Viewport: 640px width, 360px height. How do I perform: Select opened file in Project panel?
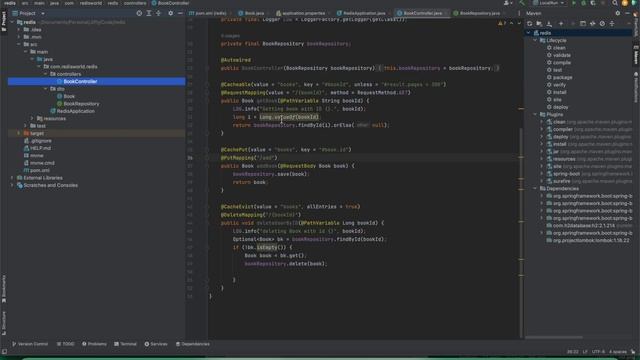pyautogui.click(x=139, y=13)
